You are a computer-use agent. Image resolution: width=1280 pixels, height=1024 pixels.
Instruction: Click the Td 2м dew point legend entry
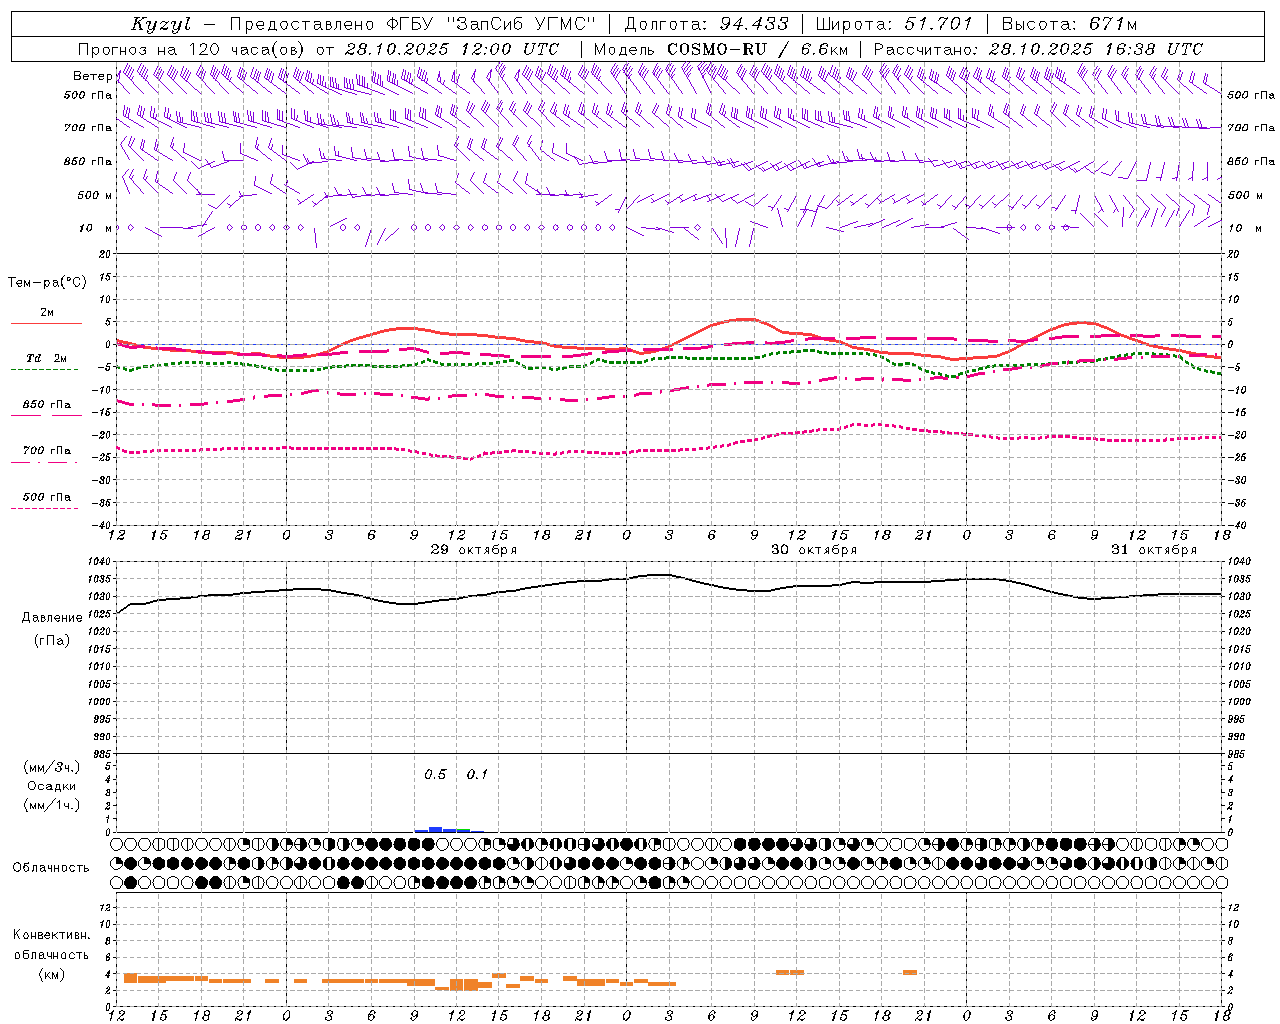click(x=47, y=358)
